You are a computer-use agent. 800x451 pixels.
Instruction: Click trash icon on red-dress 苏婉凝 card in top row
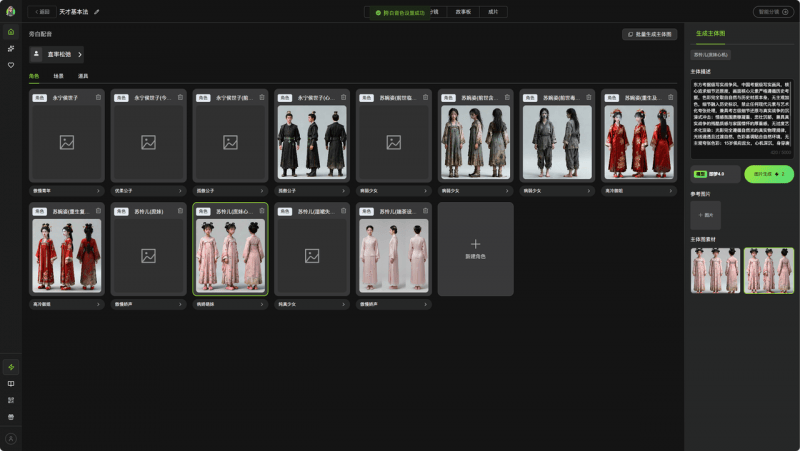pyautogui.click(x=671, y=98)
